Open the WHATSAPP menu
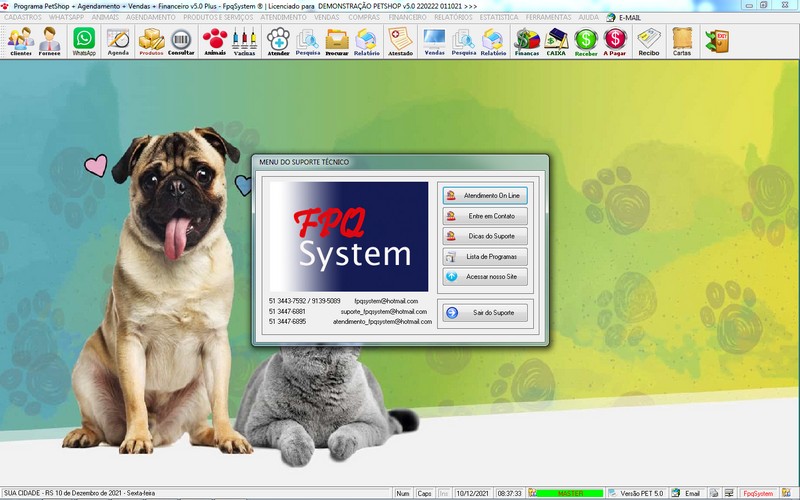800x500 pixels. [x=66, y=17]
